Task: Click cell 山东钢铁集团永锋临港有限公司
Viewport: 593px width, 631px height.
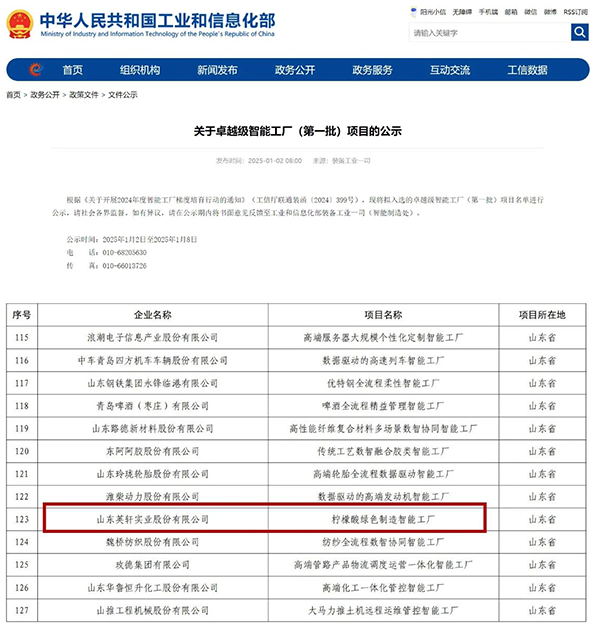Action: click(x=153, y=383)
